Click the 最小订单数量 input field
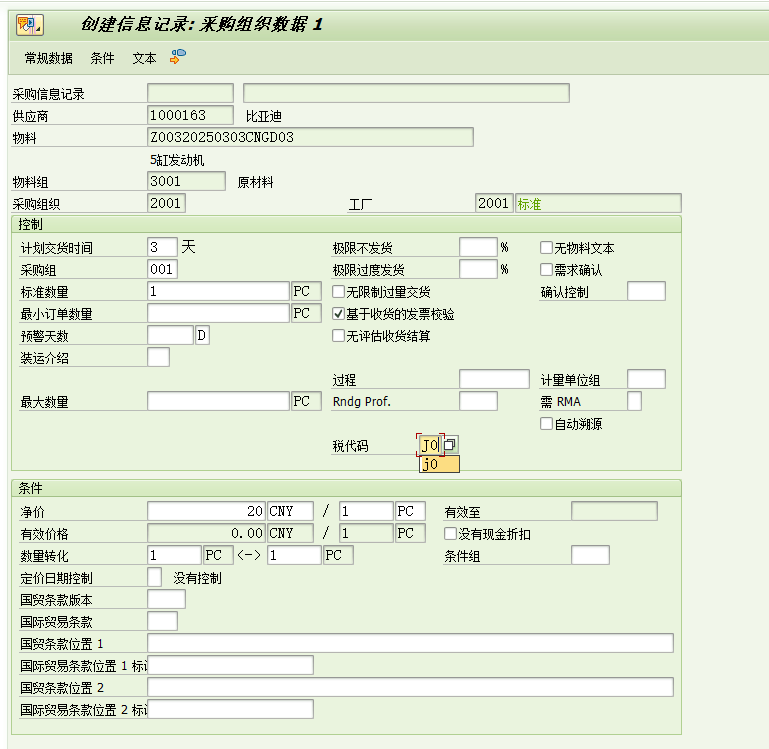 (217, 314)
